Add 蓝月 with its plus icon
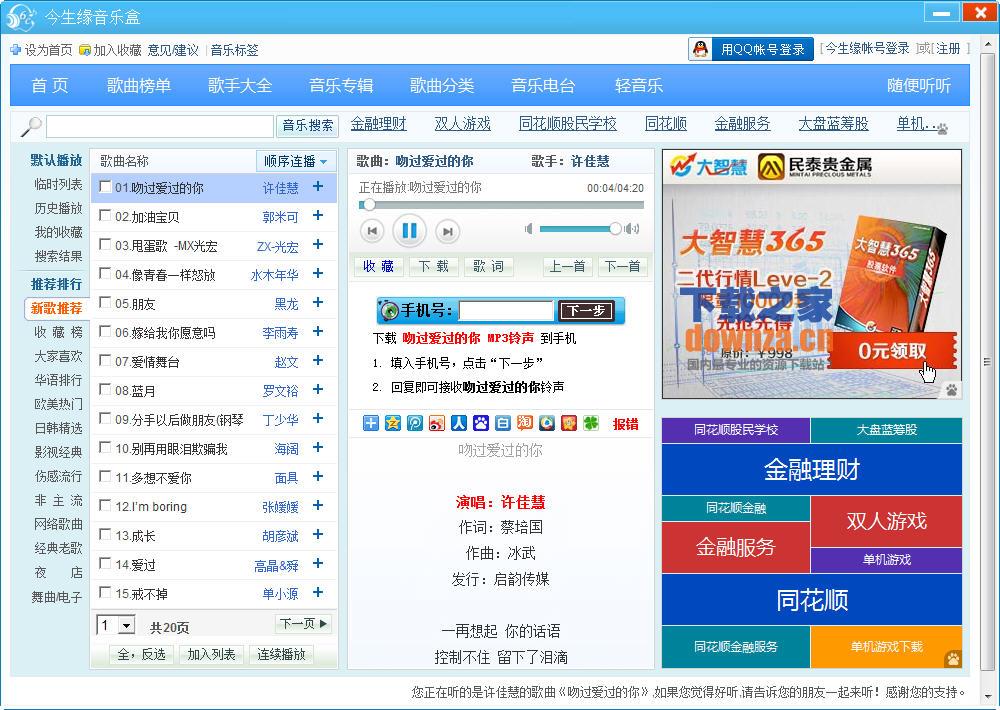 tap(318, 389)
